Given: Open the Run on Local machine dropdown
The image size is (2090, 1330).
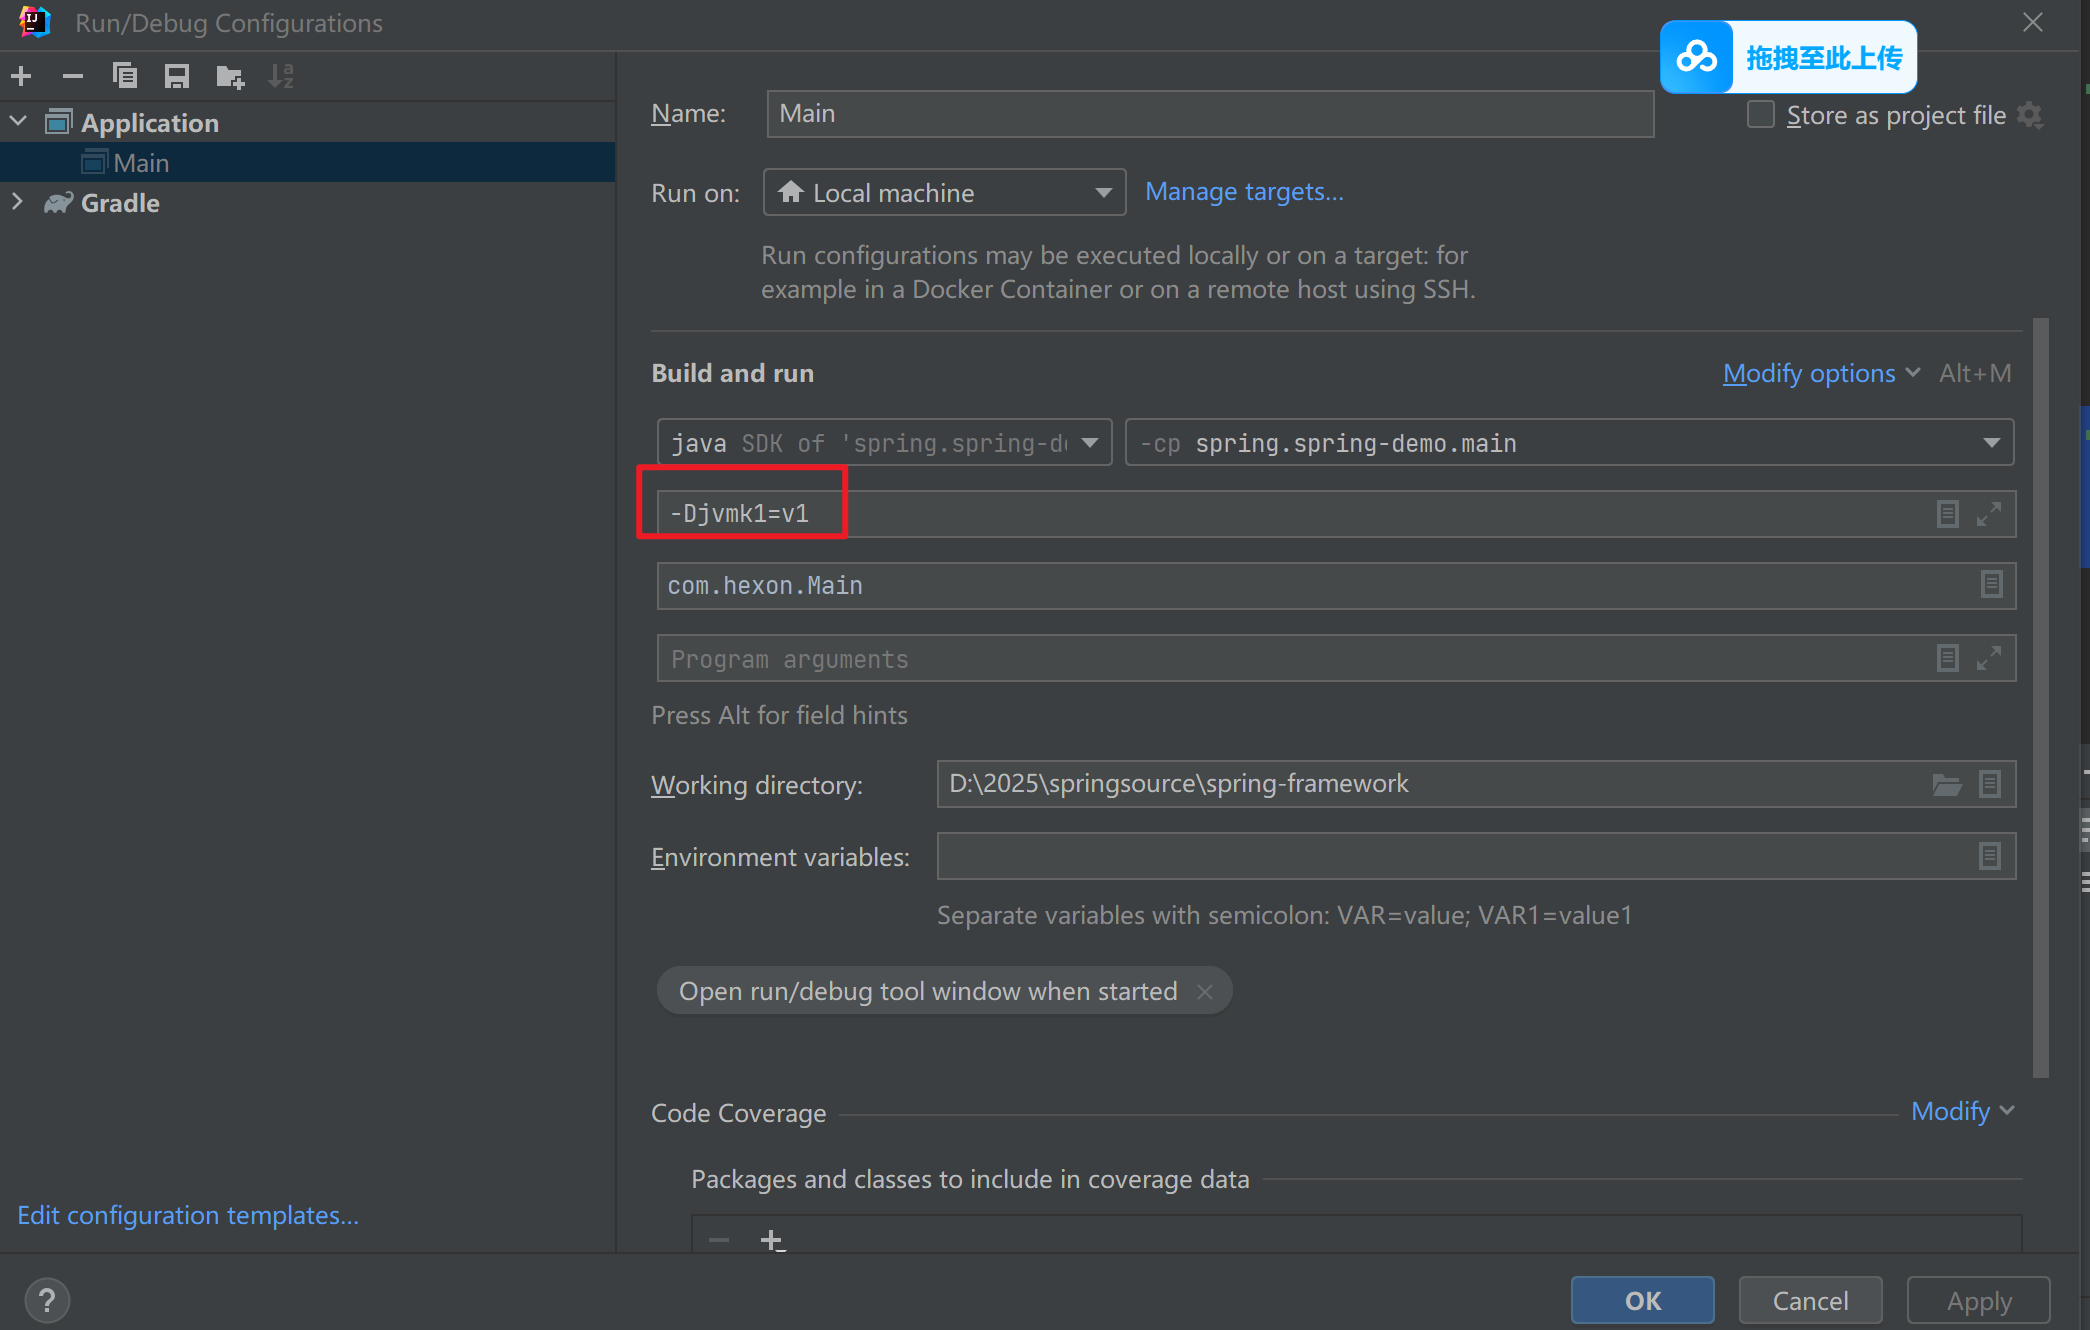Looking at the screenshot, I should click(x=944, y=193).
